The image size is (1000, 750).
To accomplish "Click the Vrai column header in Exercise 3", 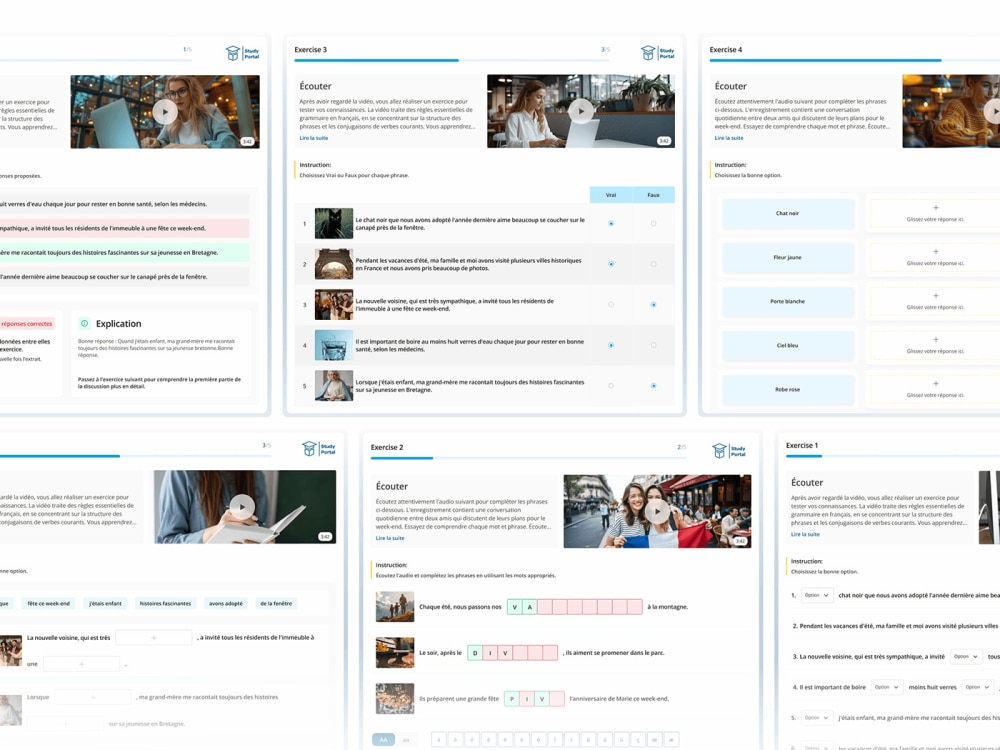I will tap(611, 195).
